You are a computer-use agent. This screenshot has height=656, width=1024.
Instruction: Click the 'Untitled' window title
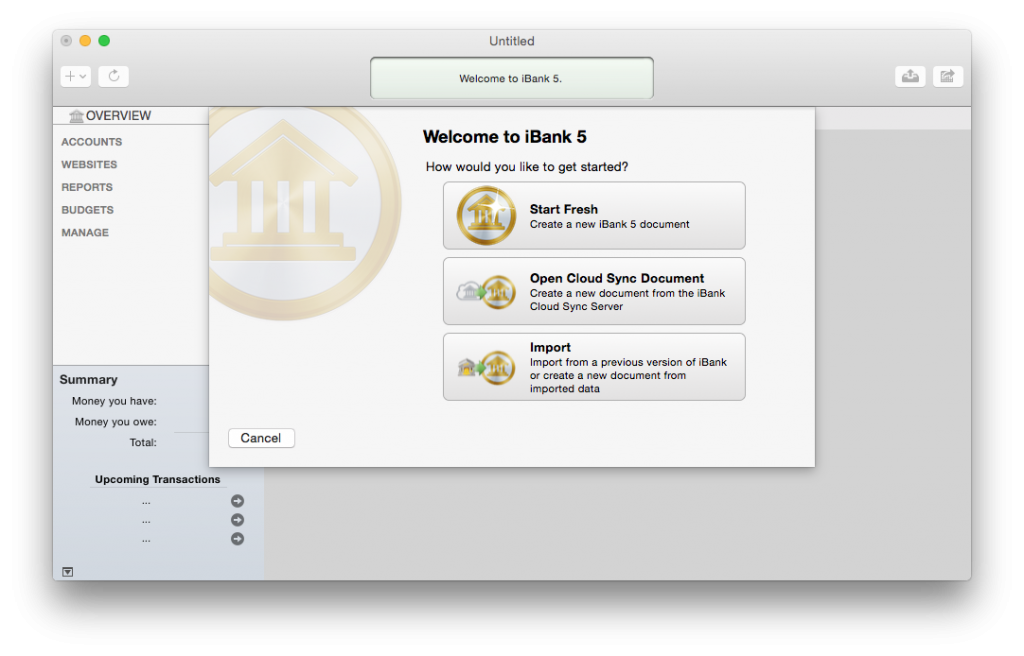[512, 41]
